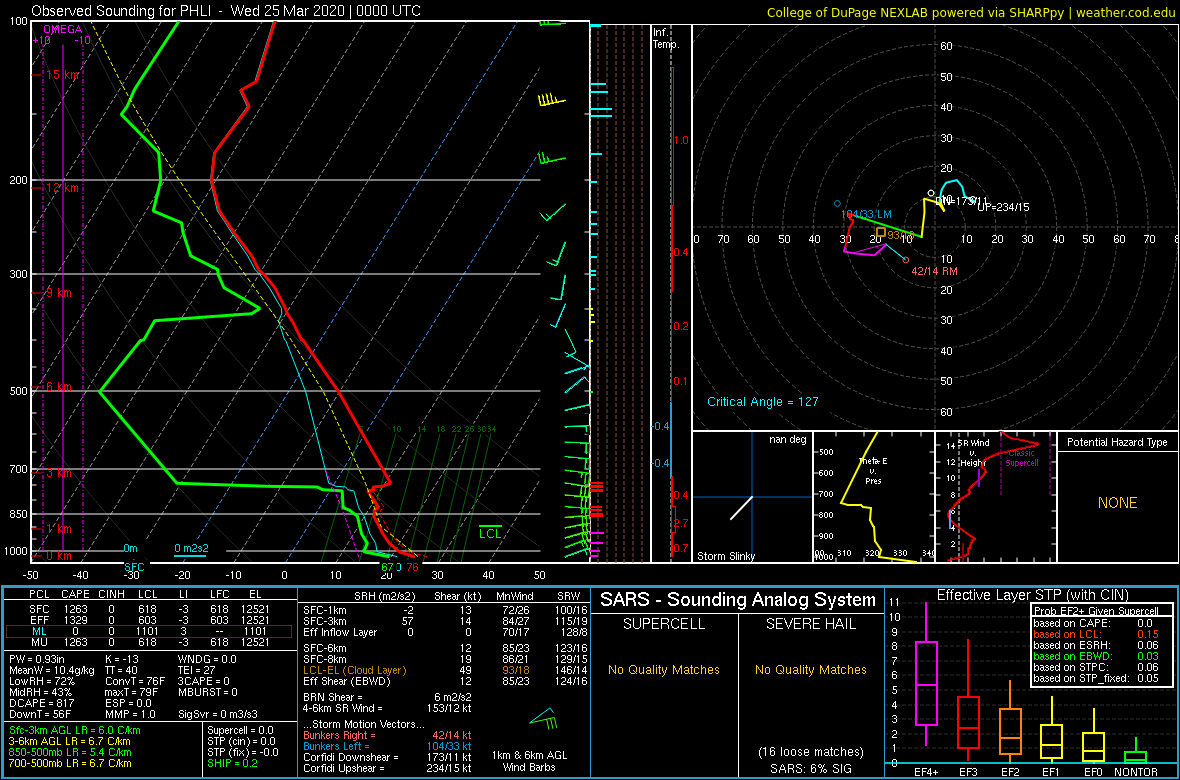Click the 'Corfidi Upshear =' row
Image resolution: width=1180 pixels, height=780 pixels.
[x=388, y=767]
